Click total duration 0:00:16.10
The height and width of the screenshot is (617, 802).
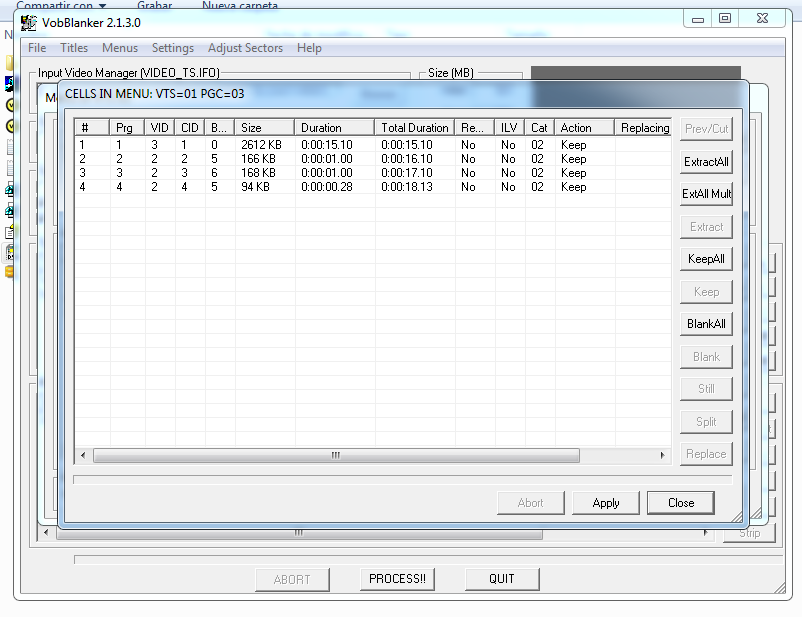tap(407, 159)
